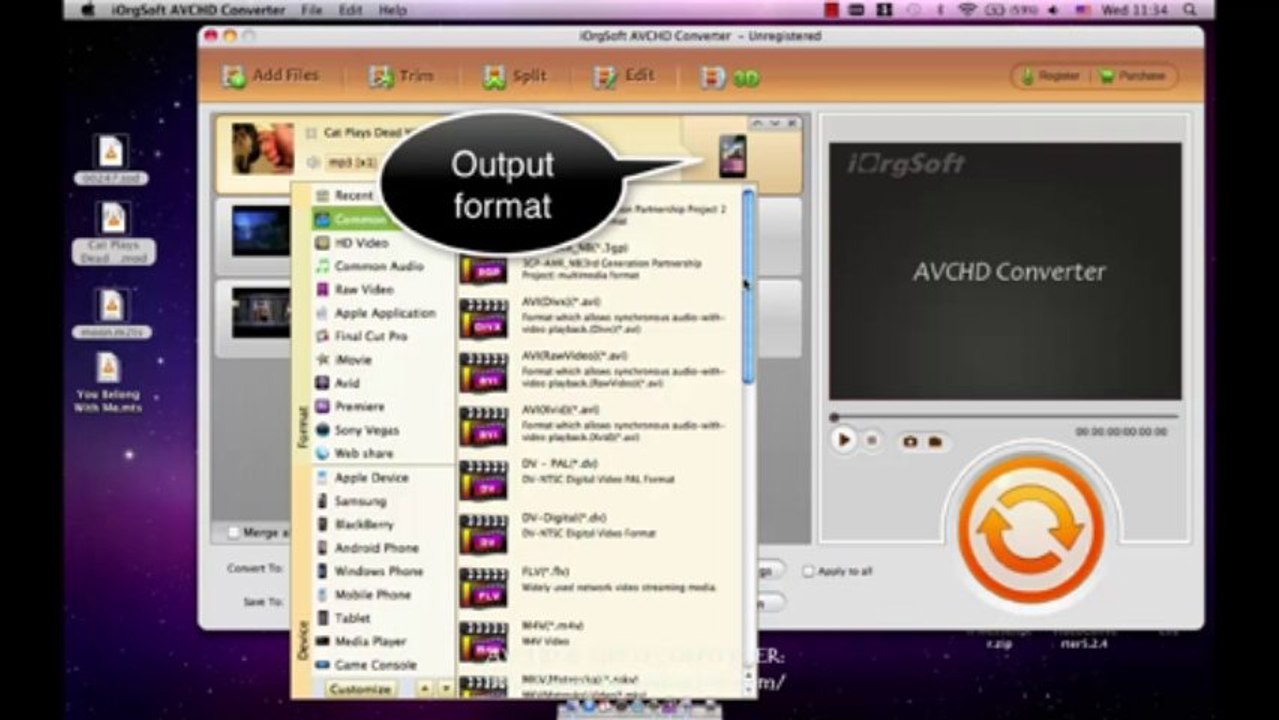Open the snapshot folder icon

point(935,441)
